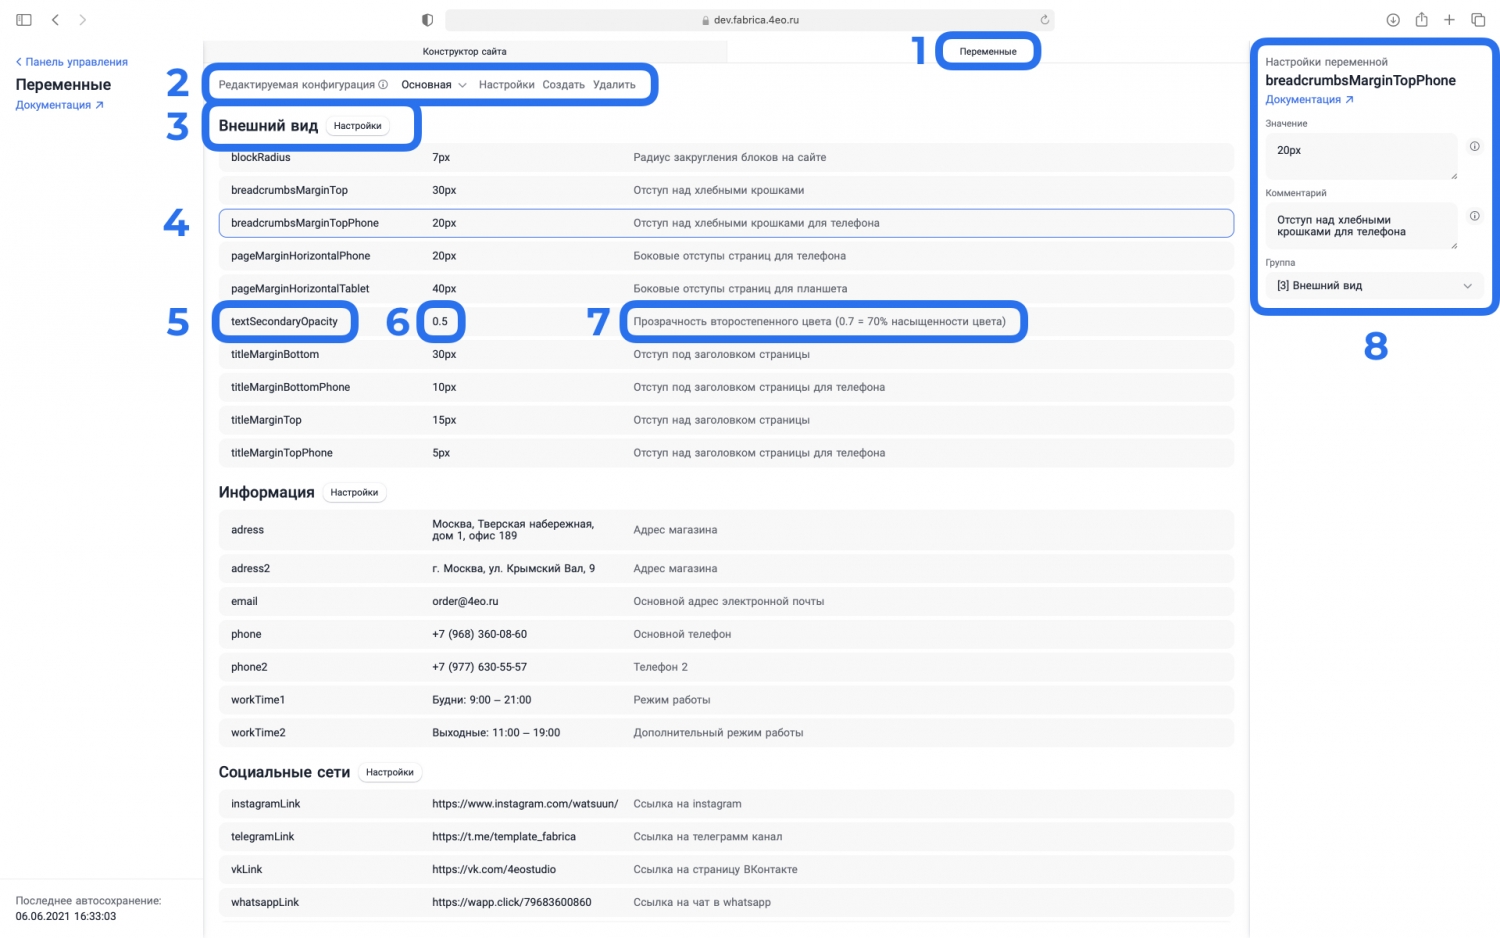Click info icon beside the Комментарий field

click(1474, 216)
